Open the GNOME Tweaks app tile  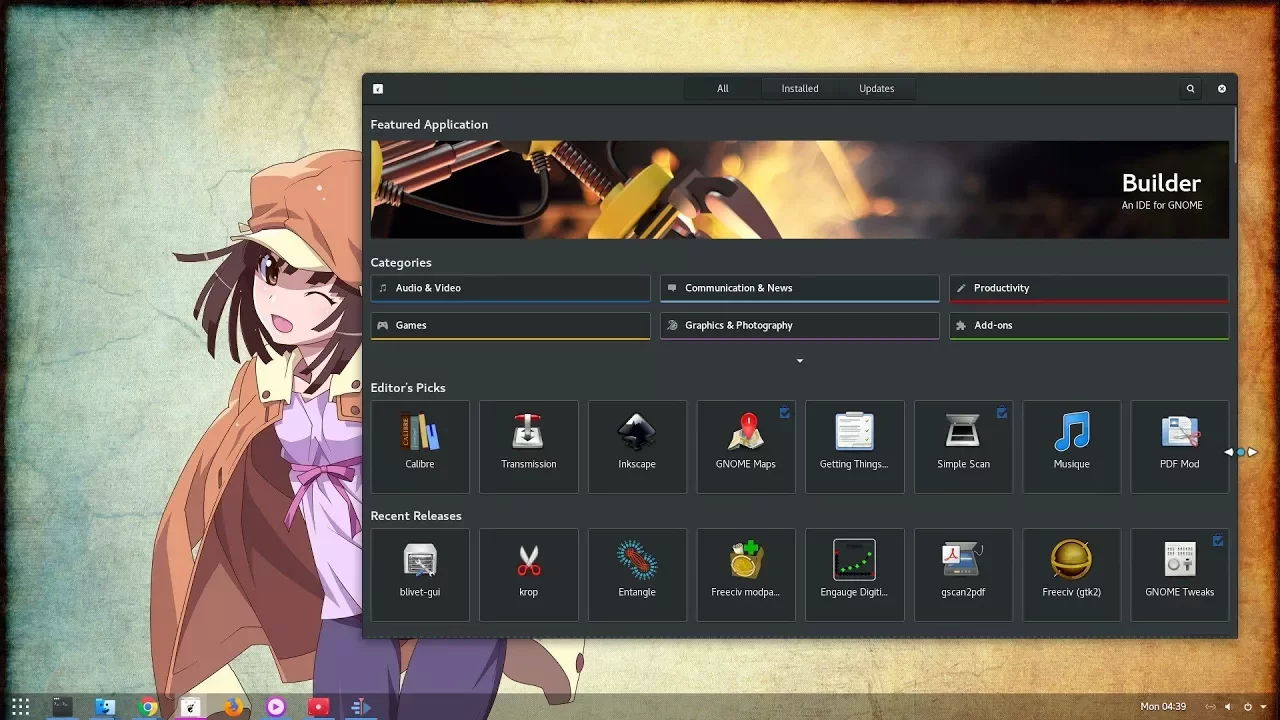coord(1180,575)
